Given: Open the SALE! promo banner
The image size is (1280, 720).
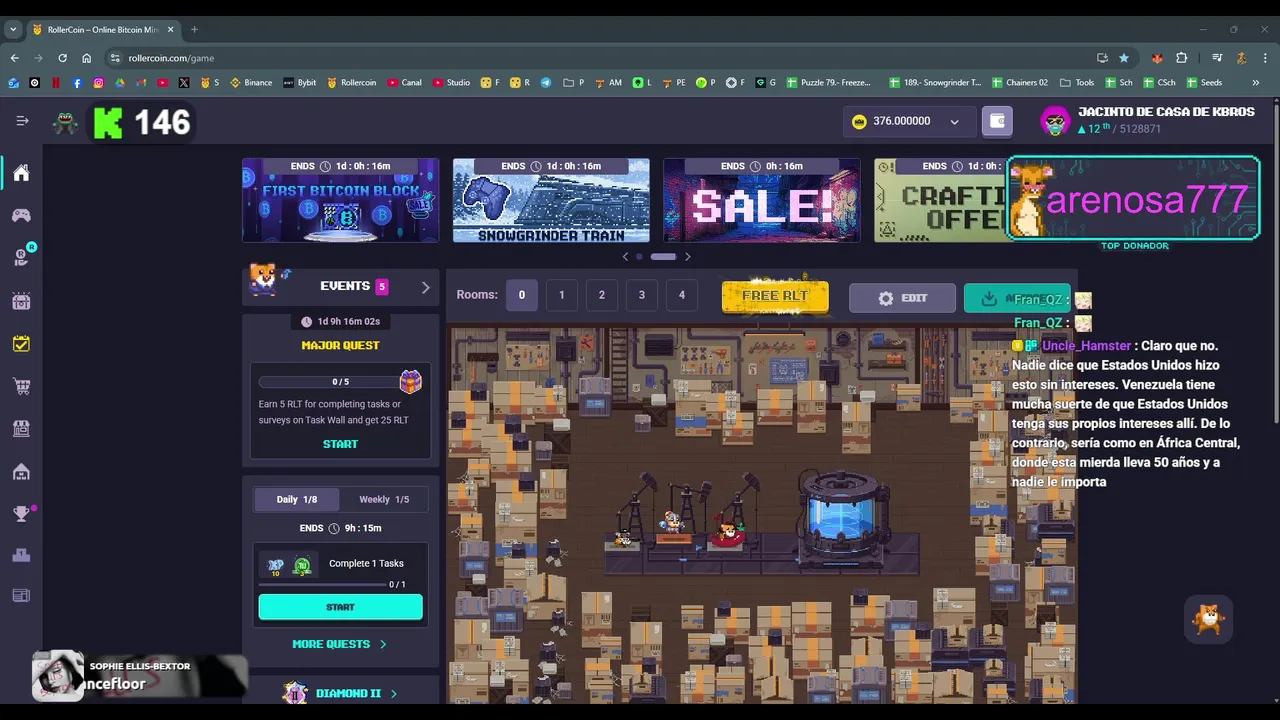Looking at the screenshot, I should point(761,200).
